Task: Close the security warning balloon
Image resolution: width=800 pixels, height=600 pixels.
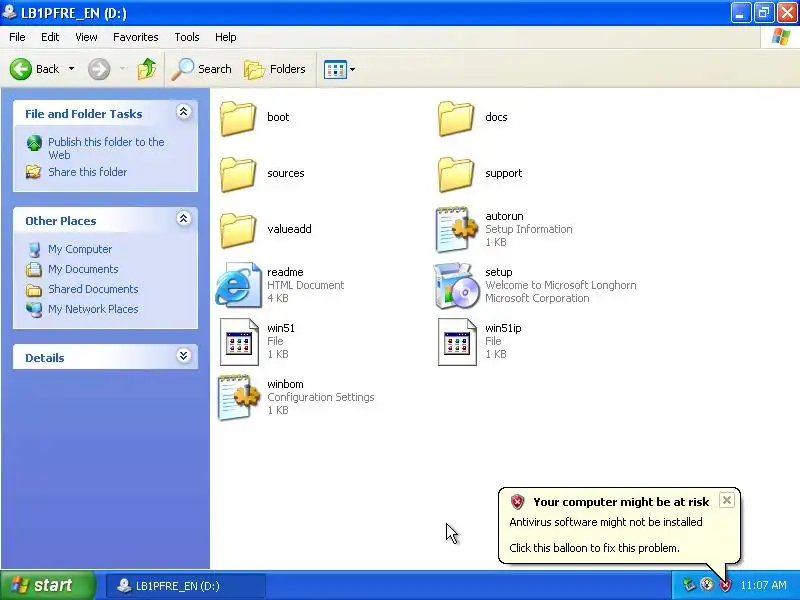Action: click(x=727, y=500)
